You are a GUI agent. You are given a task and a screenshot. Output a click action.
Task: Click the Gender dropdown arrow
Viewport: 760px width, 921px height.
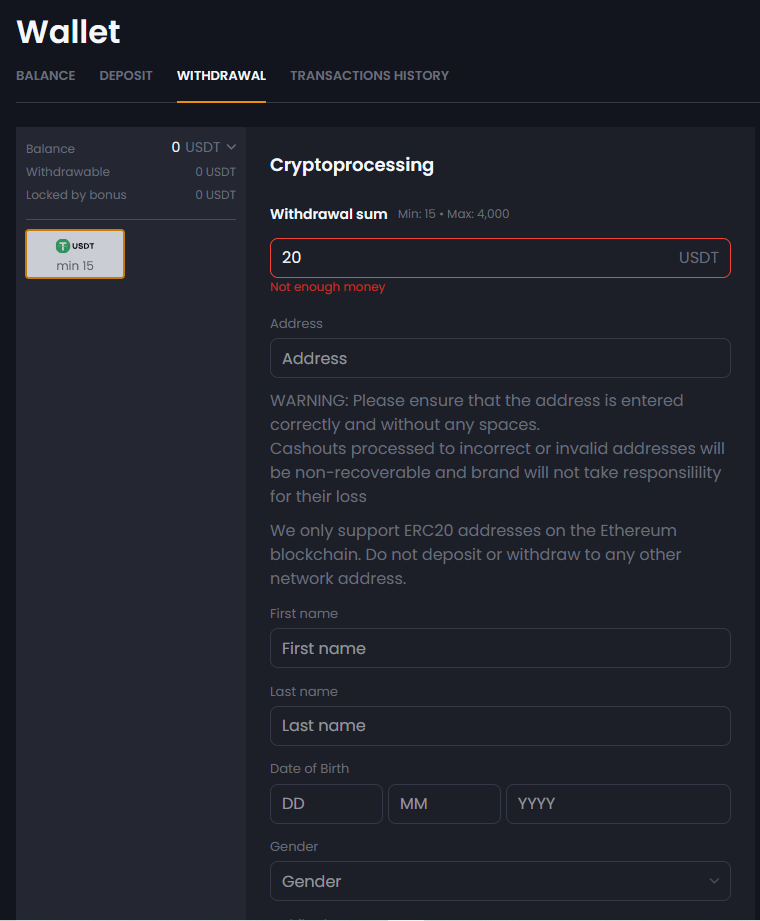[x=714, y=881]
